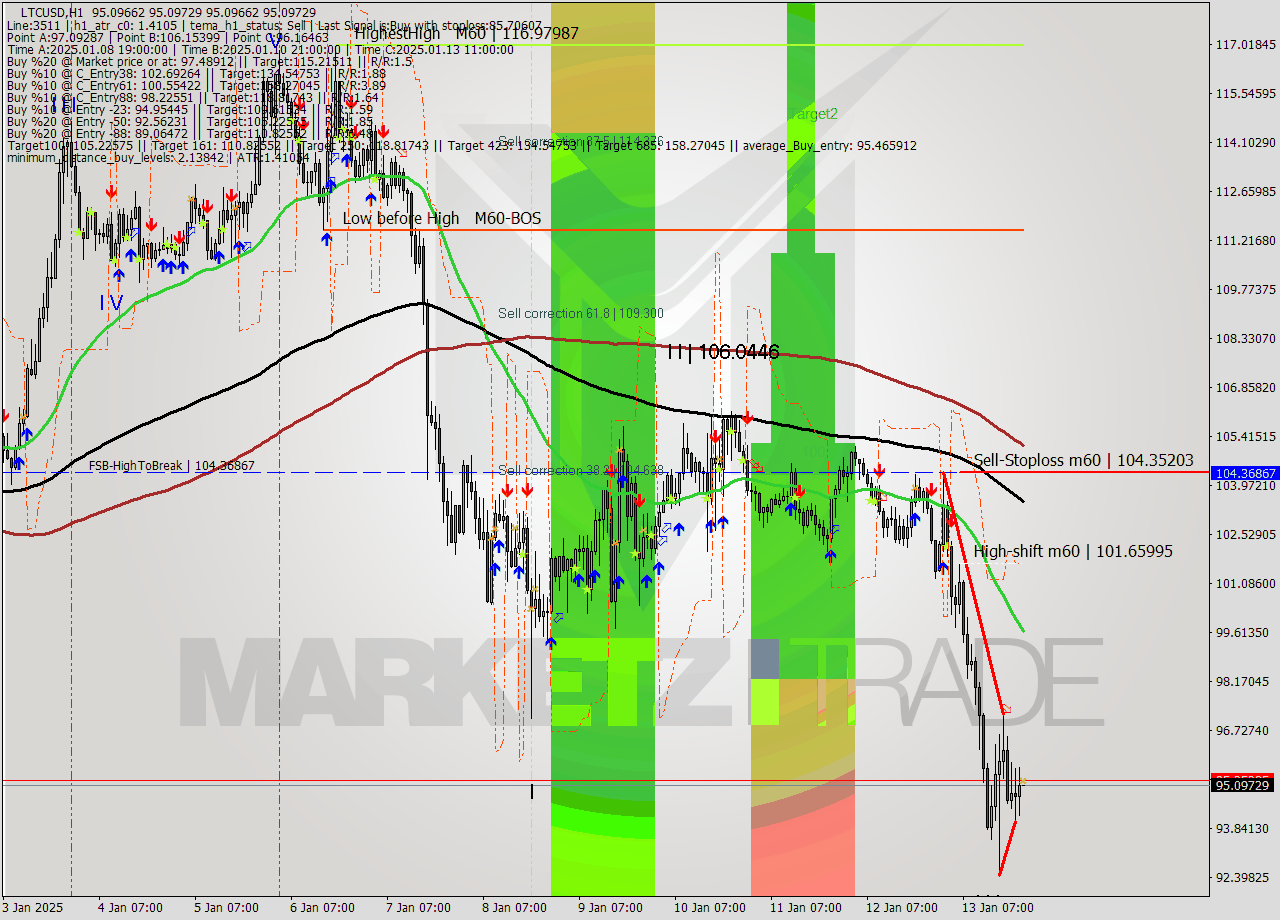Click the '5 Jan 07:00' time label

click(x=225, y=908)
